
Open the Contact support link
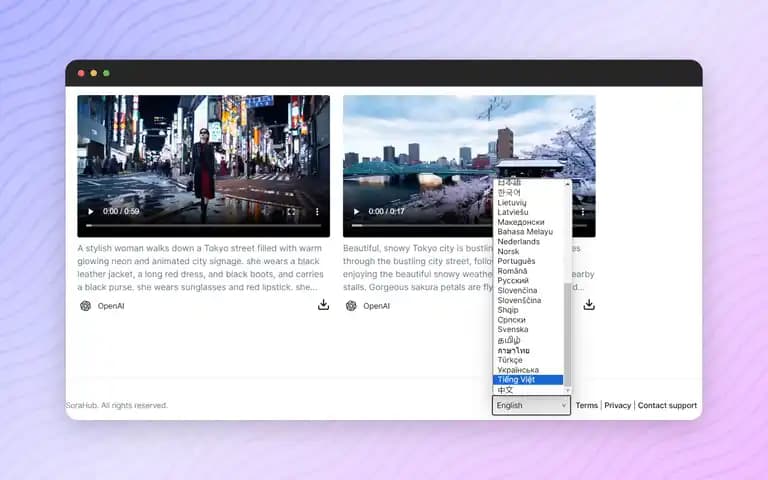pyautogui.click(x=667, y=406)
